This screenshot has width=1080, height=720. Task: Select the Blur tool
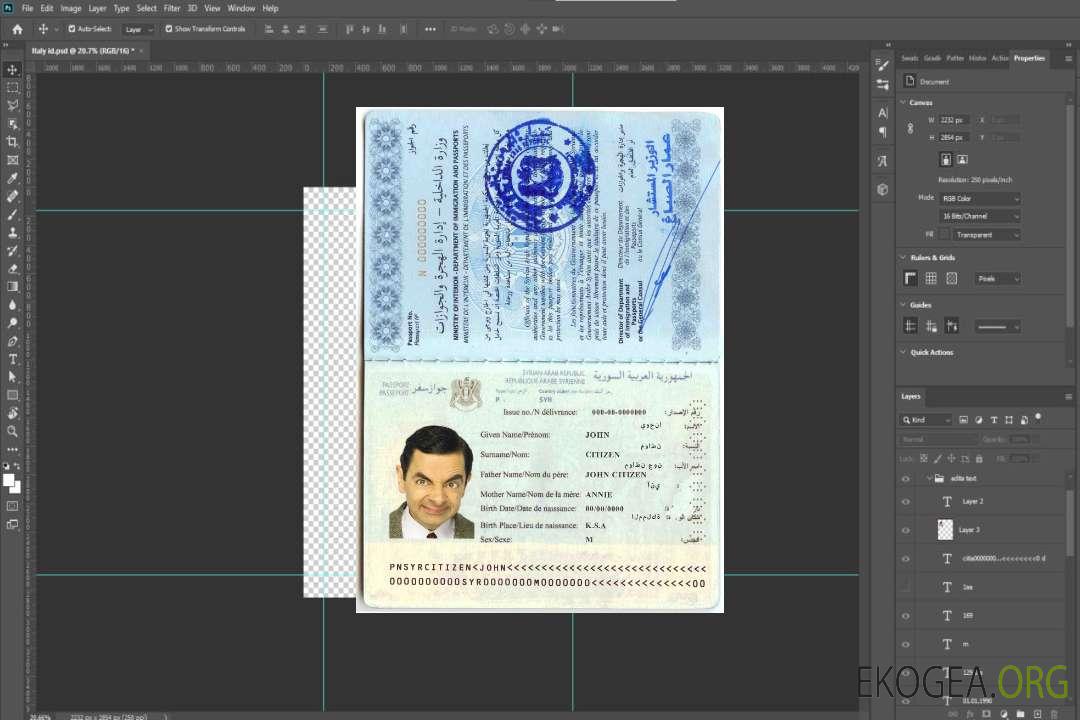(x=12, y=305)
